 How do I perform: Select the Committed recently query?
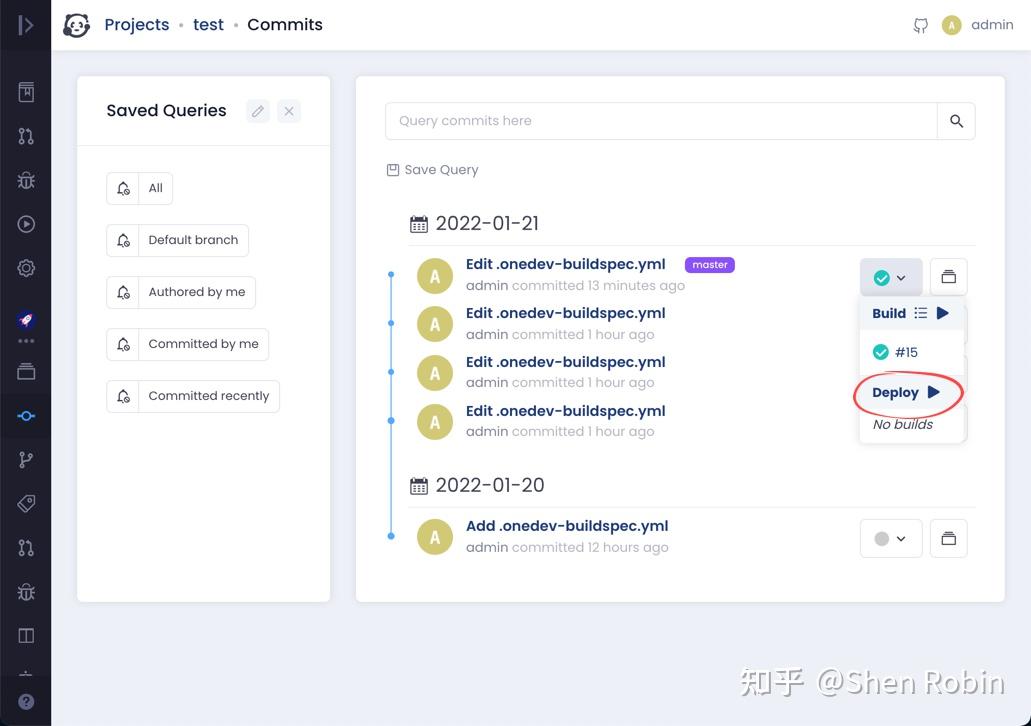coord(208,396)
